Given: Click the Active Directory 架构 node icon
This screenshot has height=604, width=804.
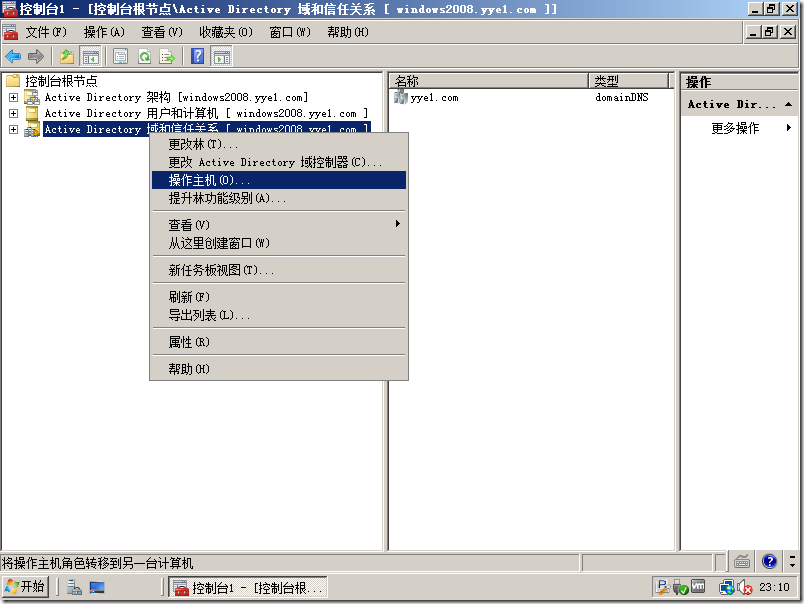Looking at the screenshot, I should [x=32, y=97].
